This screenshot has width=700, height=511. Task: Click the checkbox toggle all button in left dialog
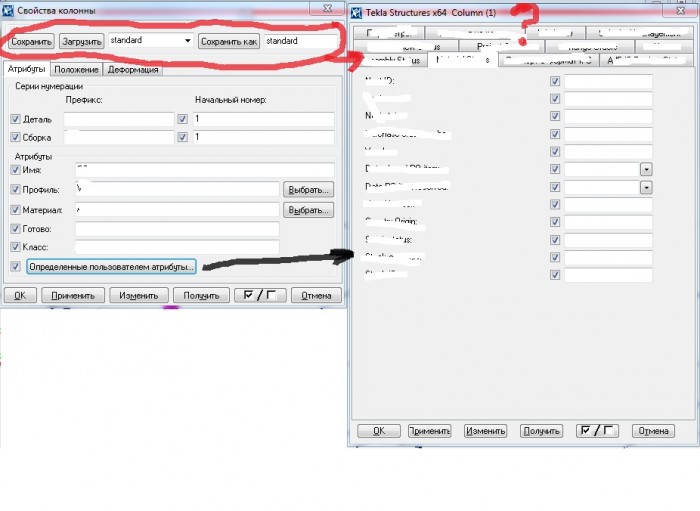point(260,295)
